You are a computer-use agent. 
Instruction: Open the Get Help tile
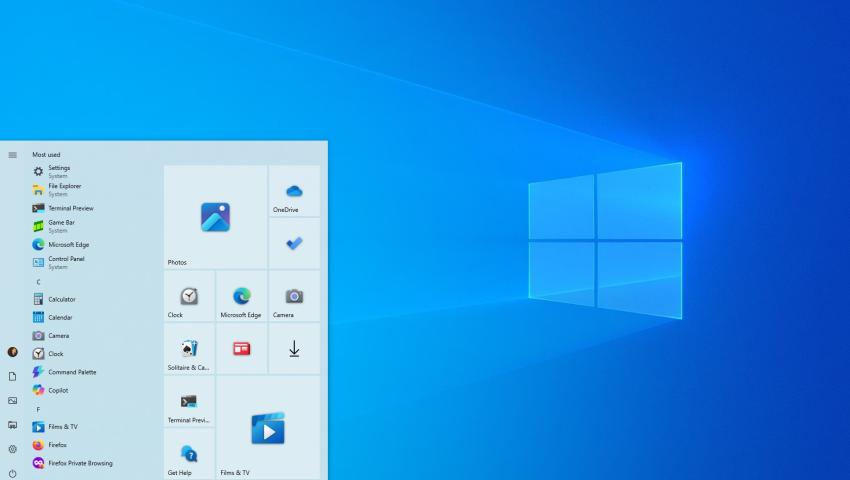coord(189,454)
